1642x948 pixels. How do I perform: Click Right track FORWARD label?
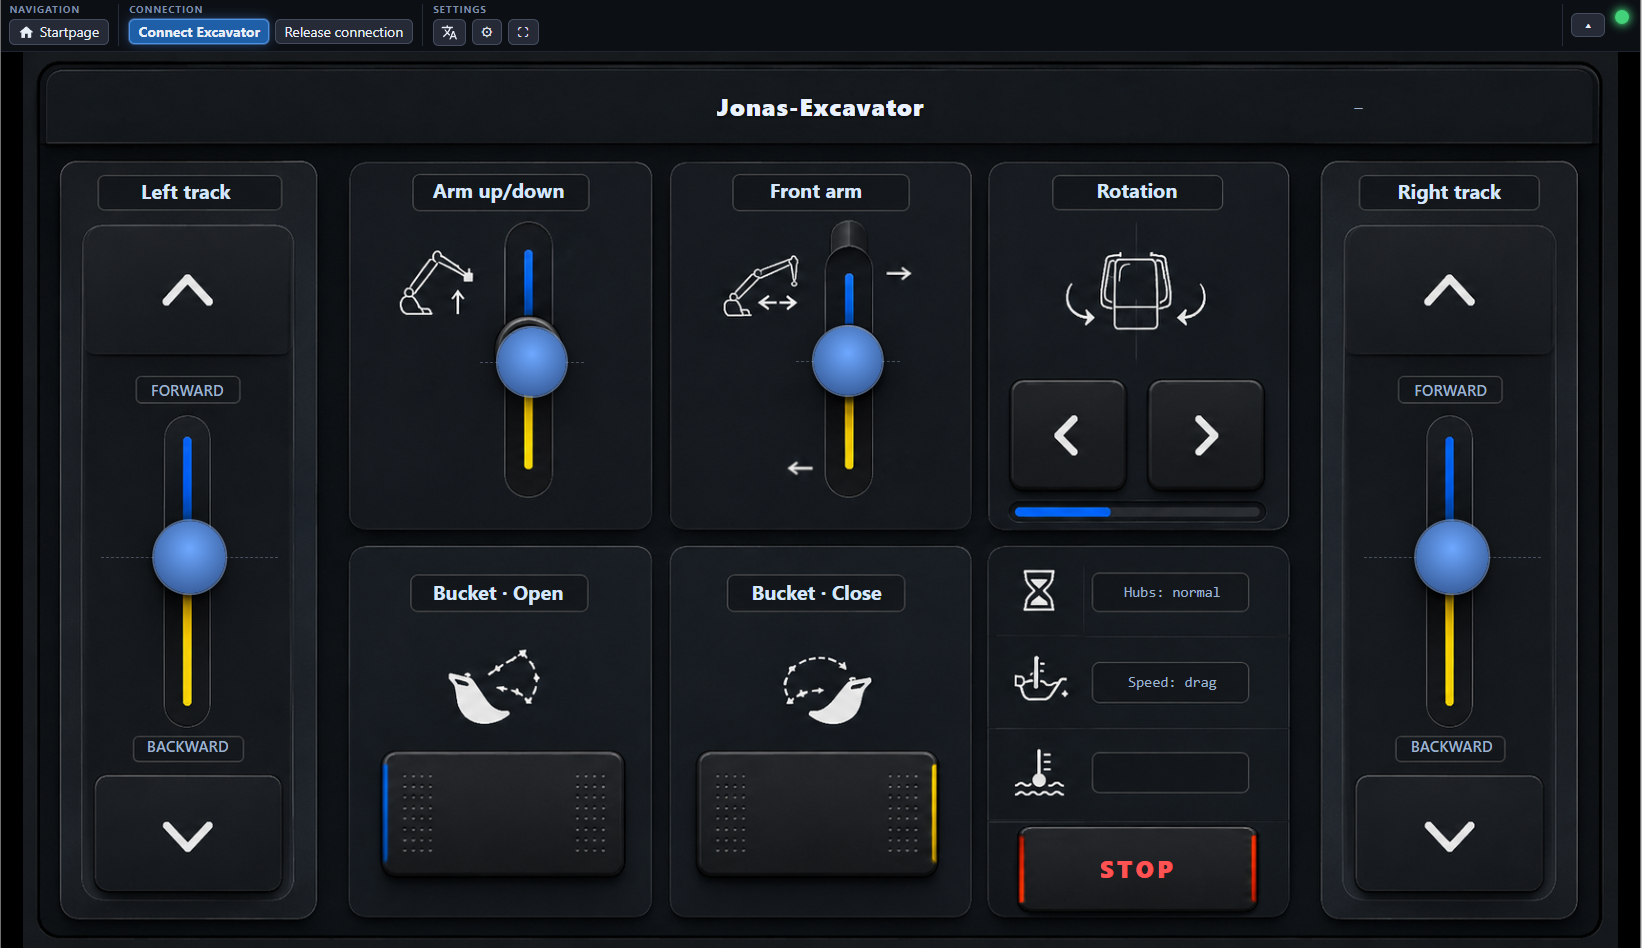pyautogui.click(x=1450, y=390)
